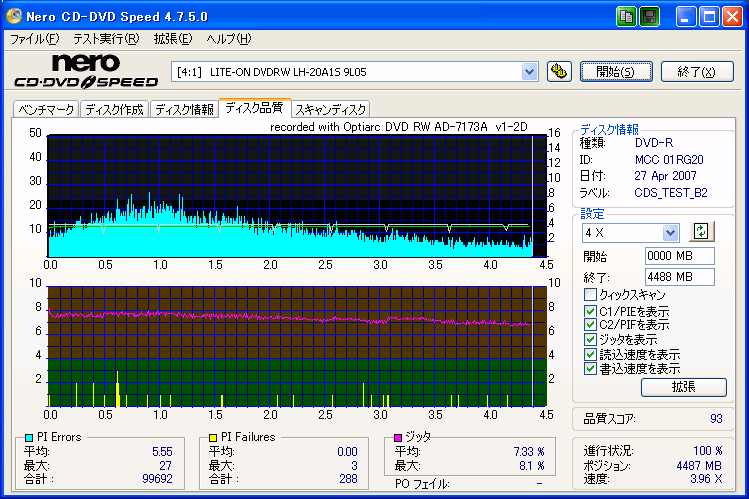This screenshot has height=499, width=749.
Task: Toggle the C1/PIEを表示 checkbox
Action: (x=590, y=311)
